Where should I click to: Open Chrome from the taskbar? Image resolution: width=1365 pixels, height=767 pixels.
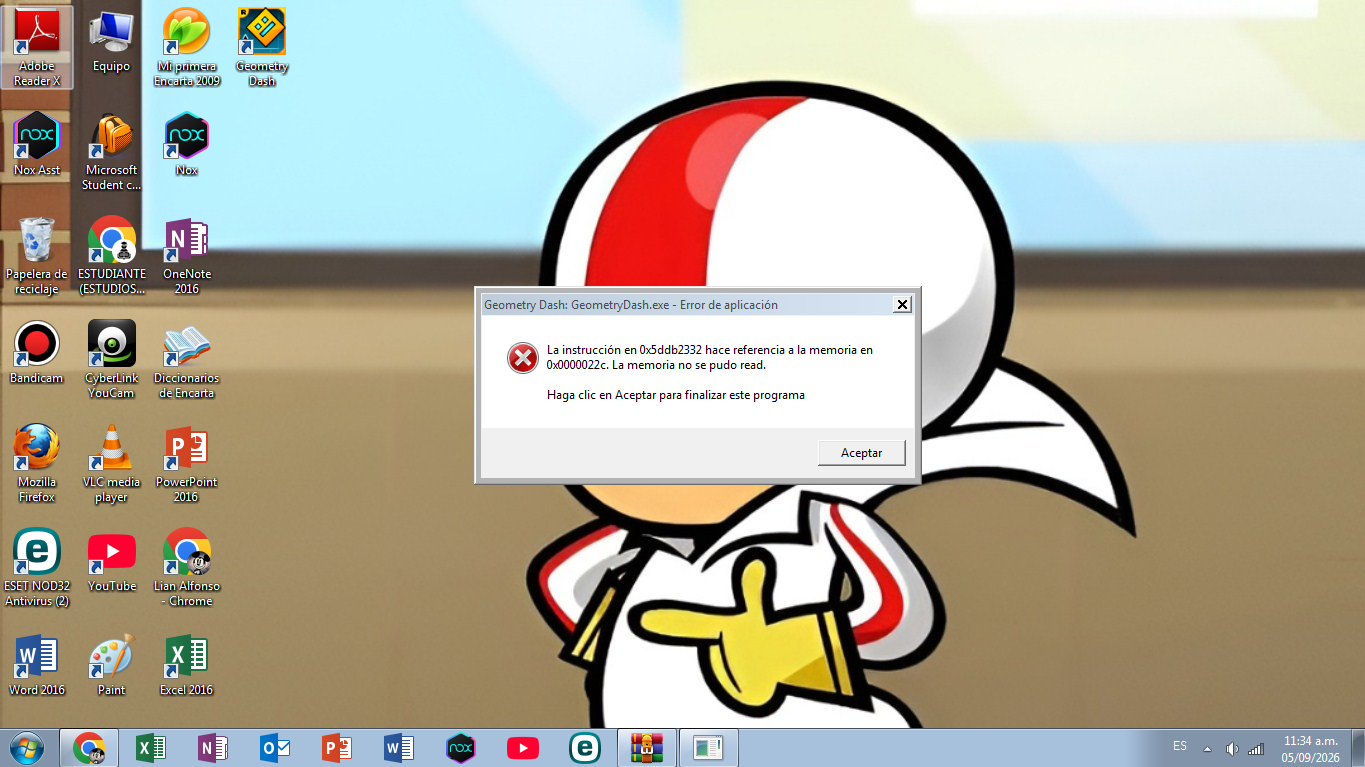89,748
